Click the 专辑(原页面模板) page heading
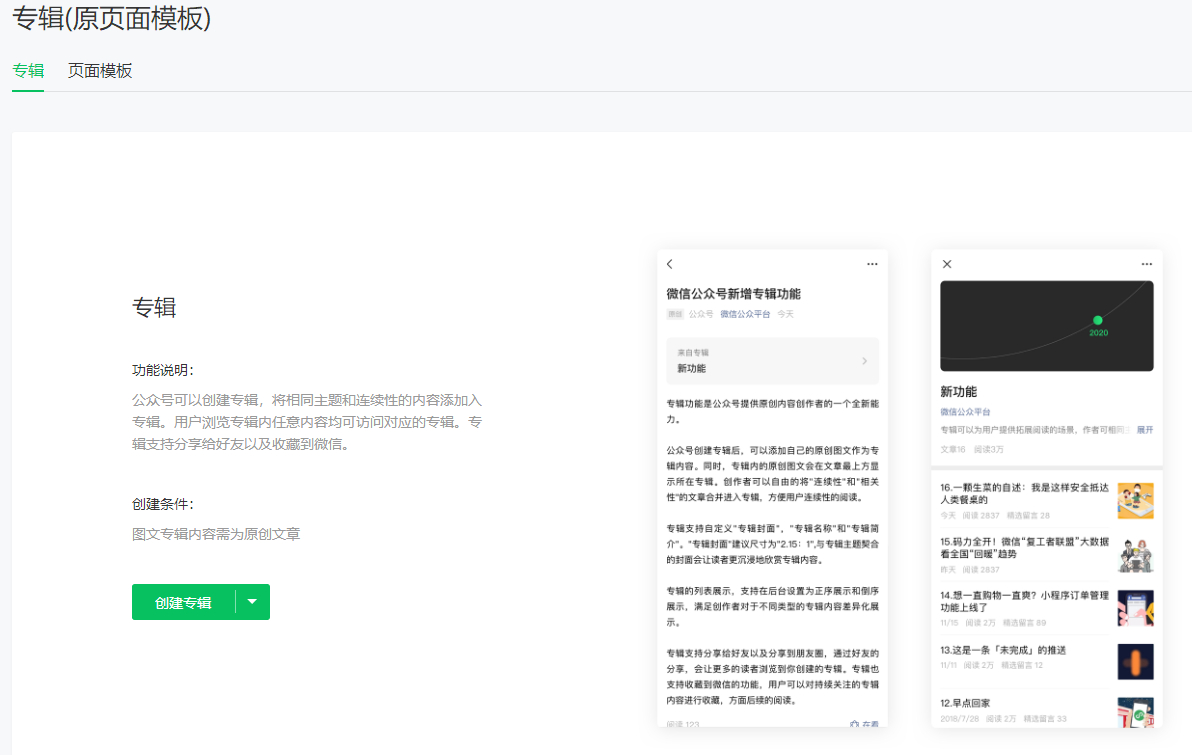 (112, 18)
